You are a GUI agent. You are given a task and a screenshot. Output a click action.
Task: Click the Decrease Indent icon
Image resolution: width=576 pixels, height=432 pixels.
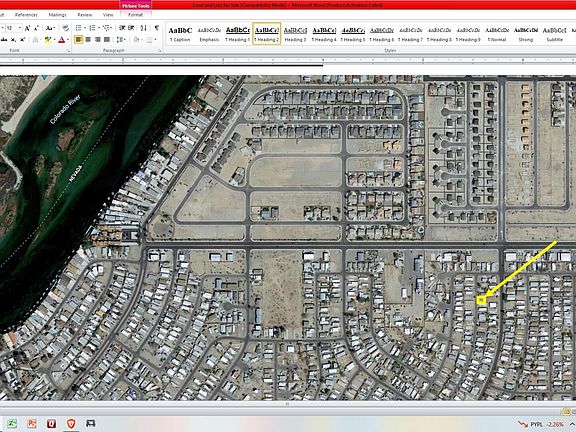click(122, 28)
